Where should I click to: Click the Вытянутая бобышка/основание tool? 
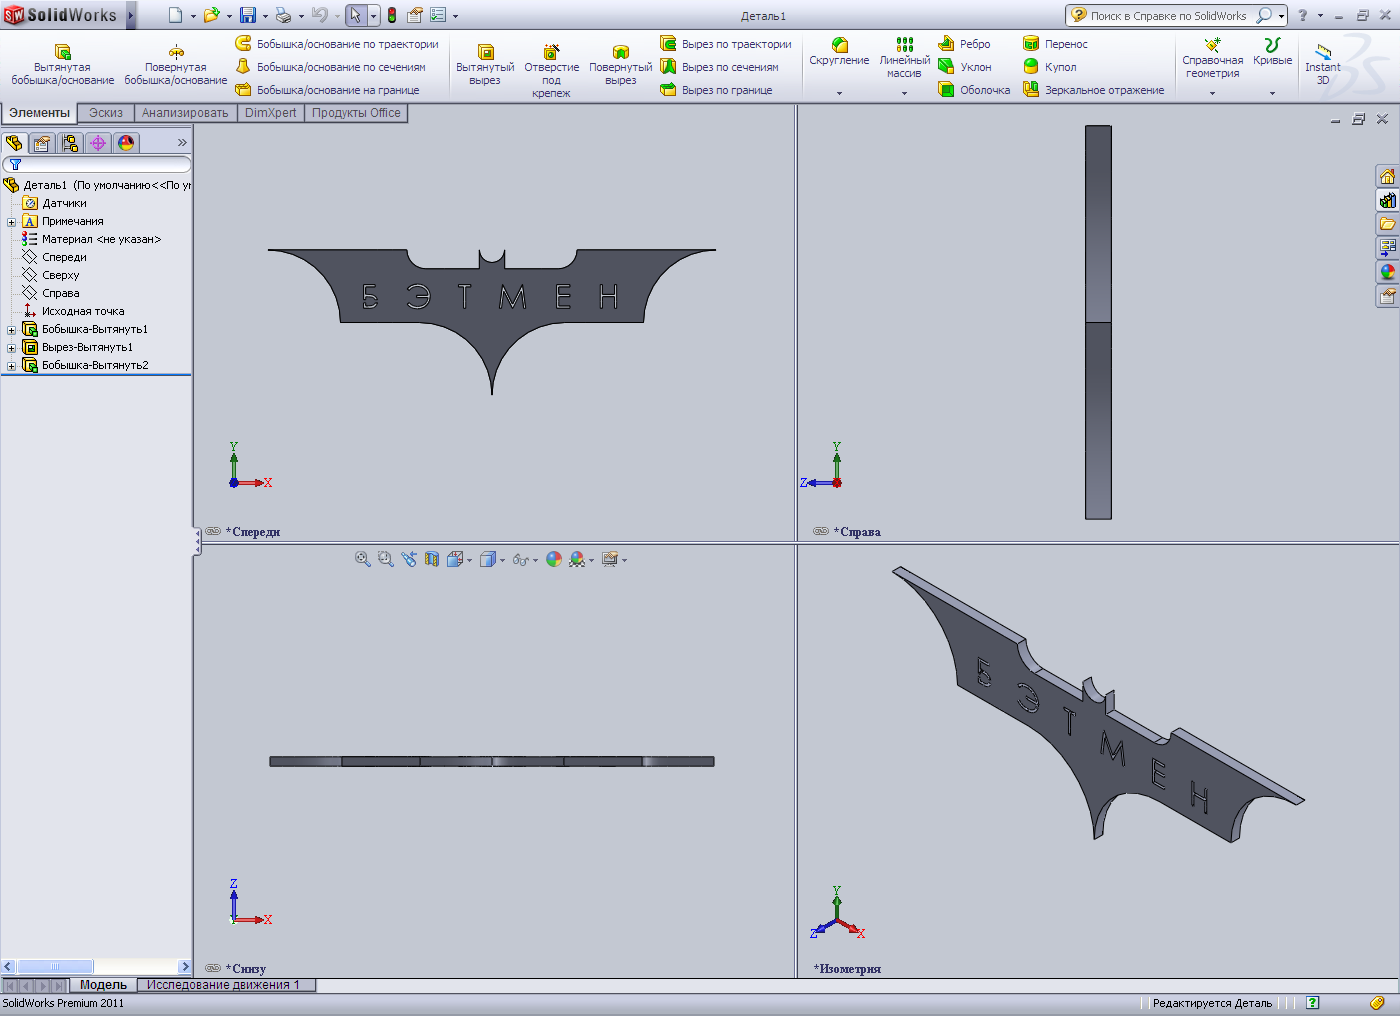pyautogui.click(x=62, y=64)
